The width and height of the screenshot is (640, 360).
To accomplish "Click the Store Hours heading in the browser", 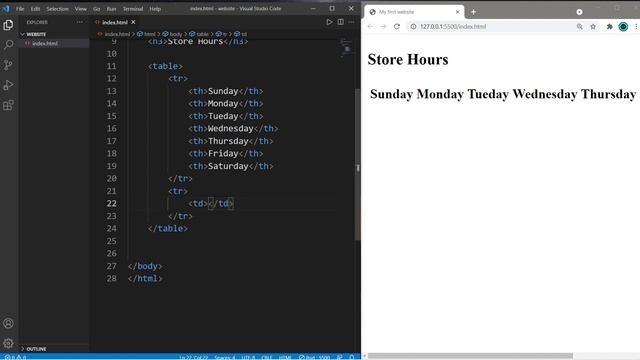I will pyautogui.click(x=408, y=60).
